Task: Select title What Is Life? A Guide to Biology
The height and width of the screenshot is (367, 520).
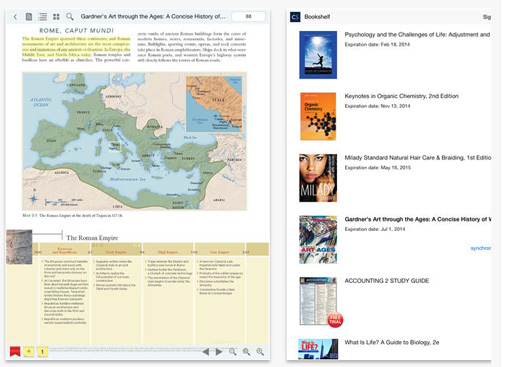Action: (392, 342)
